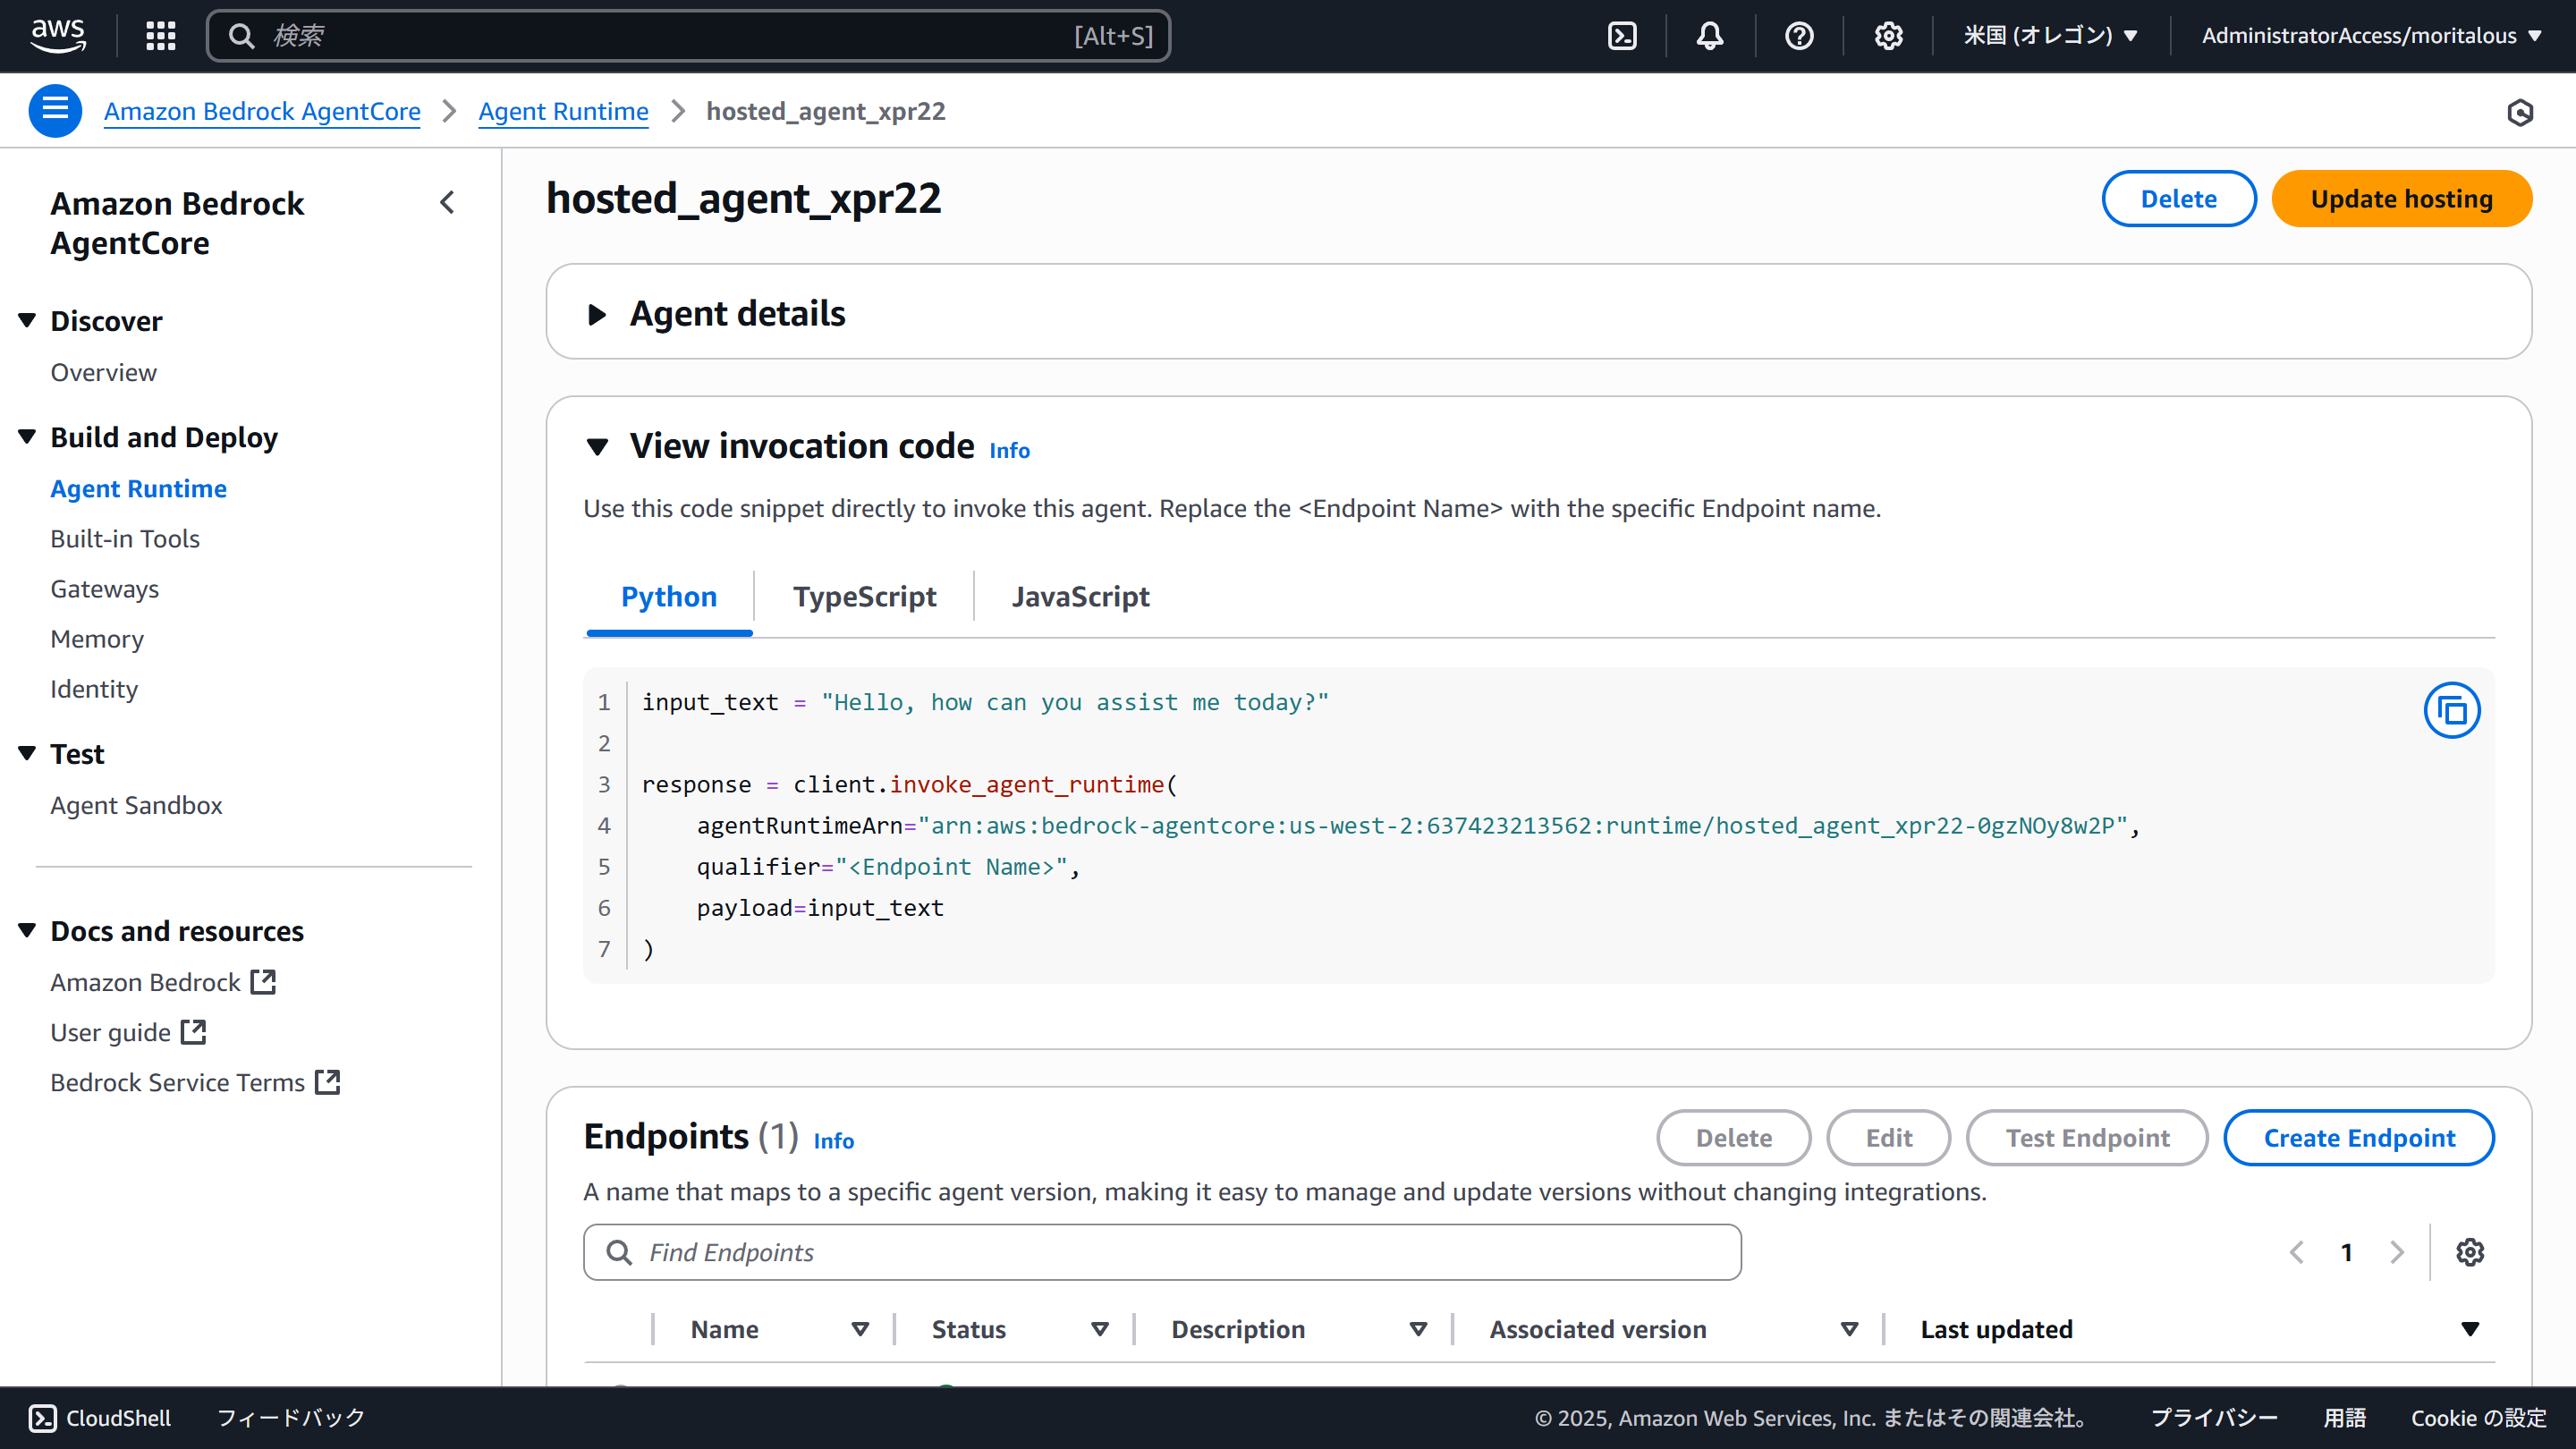Open the notifications bell
2576x1449 pixels.
1709,35
